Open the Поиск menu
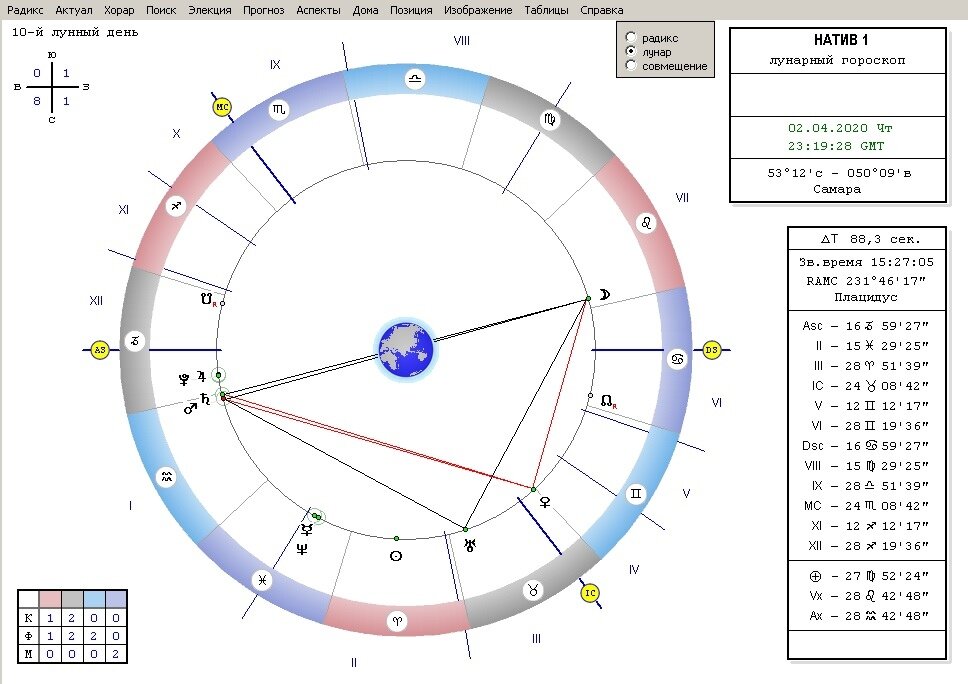Viewport: 968px width, 684px height. point(161,10)
